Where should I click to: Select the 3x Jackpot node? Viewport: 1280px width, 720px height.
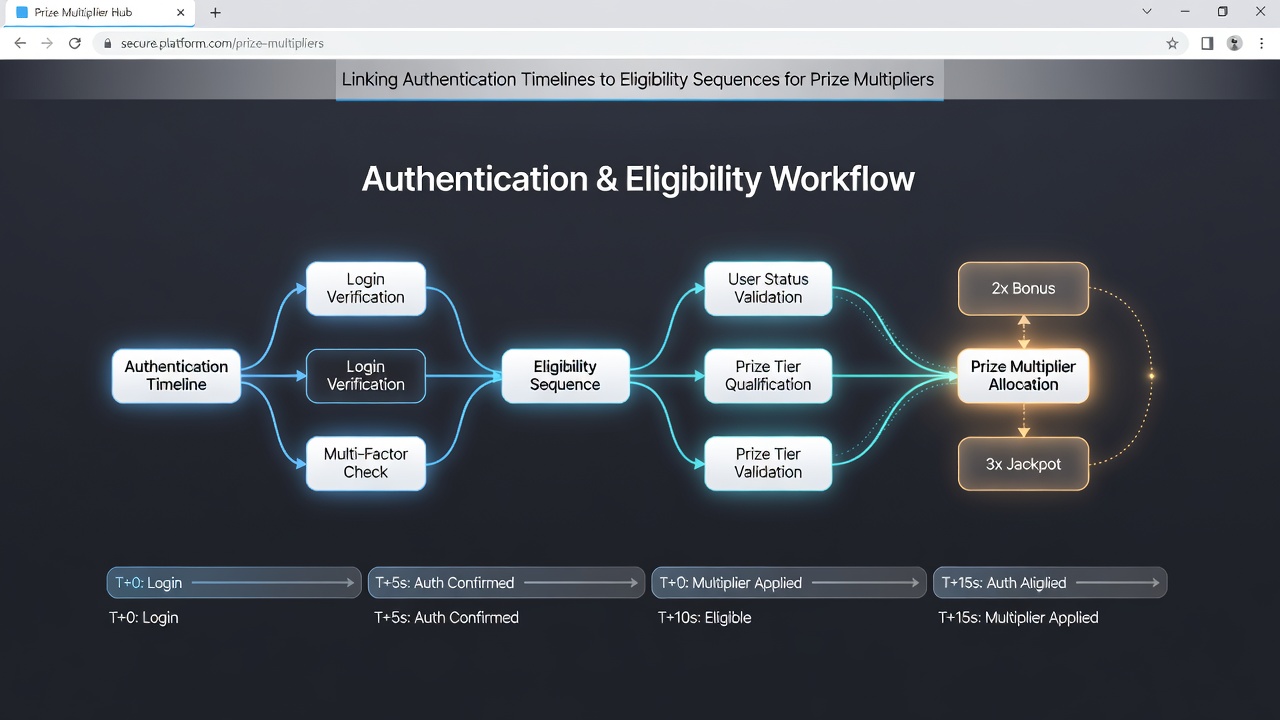tap(1023, 464)
